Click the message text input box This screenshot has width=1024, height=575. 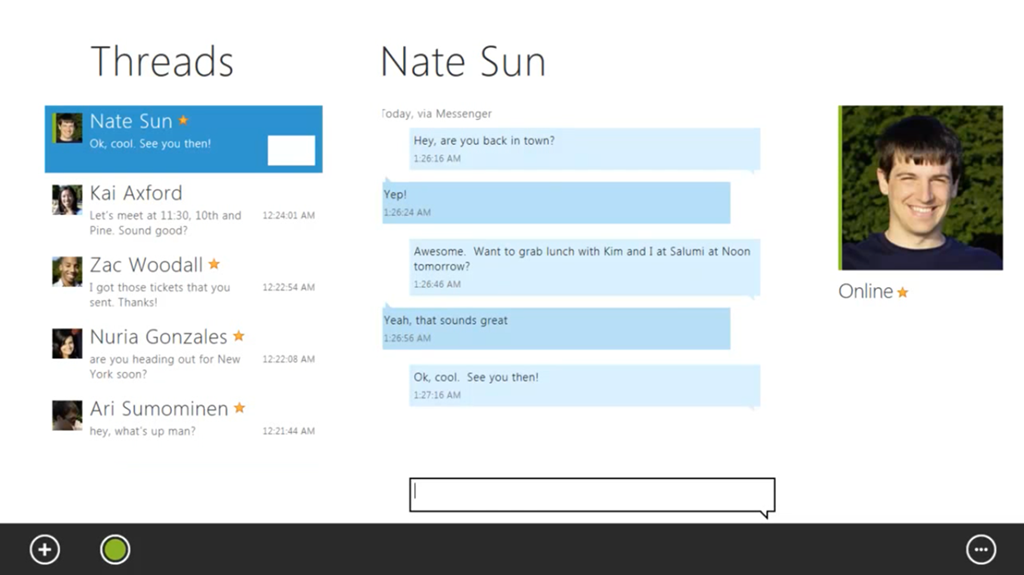tap(592, 495)
